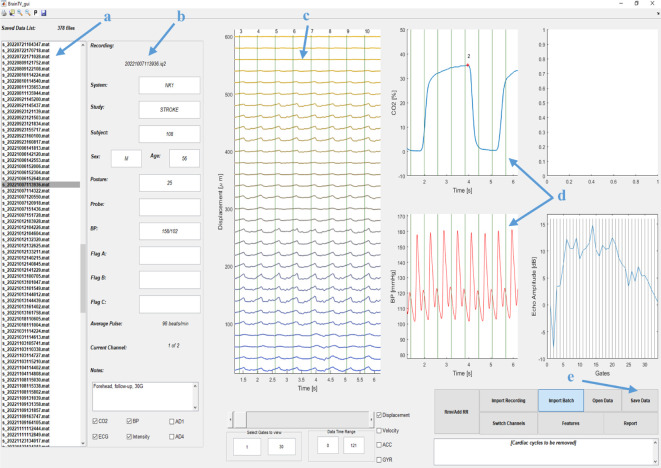Click the Posture field showing 25
Image resolution: width=661 pixels, height=468 pixels.
[169, 183]
